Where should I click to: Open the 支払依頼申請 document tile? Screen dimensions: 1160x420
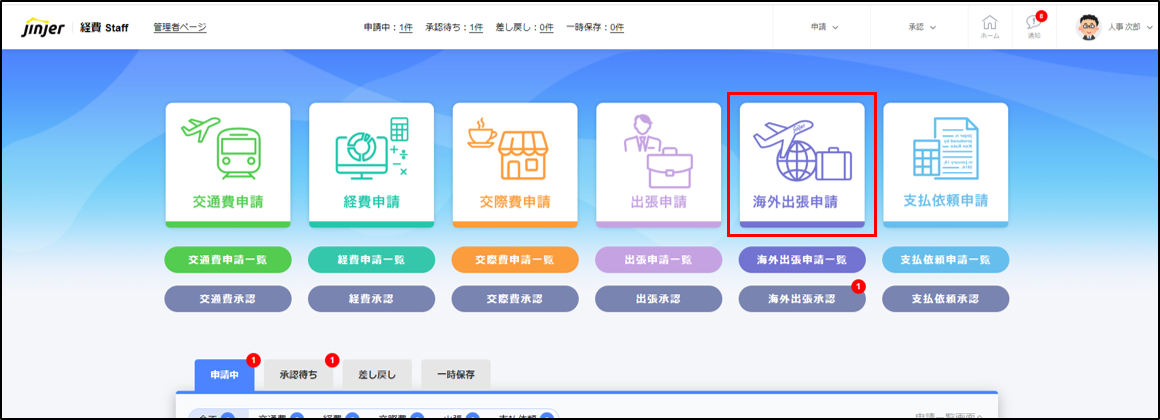point(945,164)
